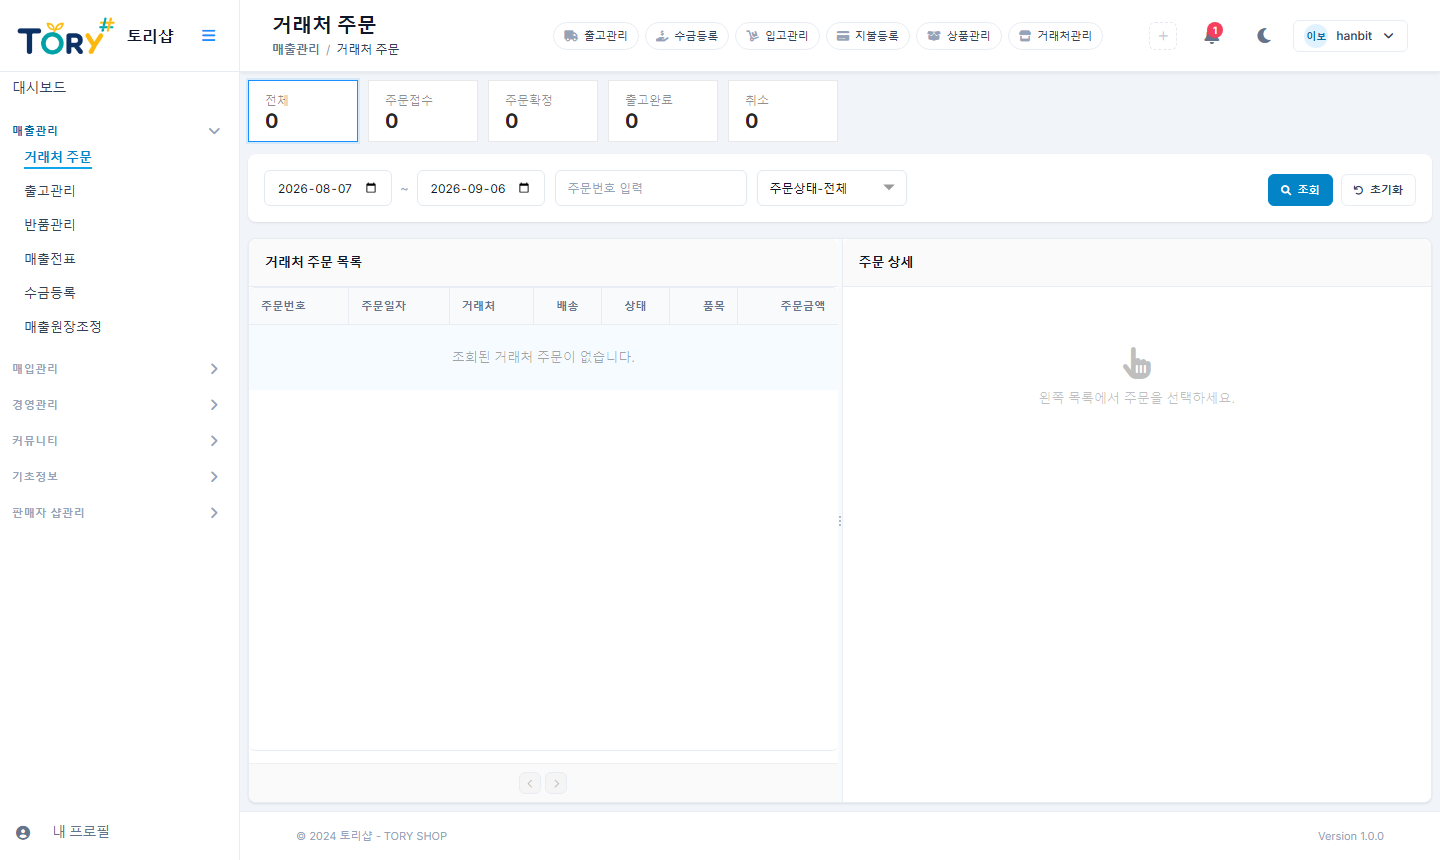Sort by 품목 column header

click(x=704, y=306)
